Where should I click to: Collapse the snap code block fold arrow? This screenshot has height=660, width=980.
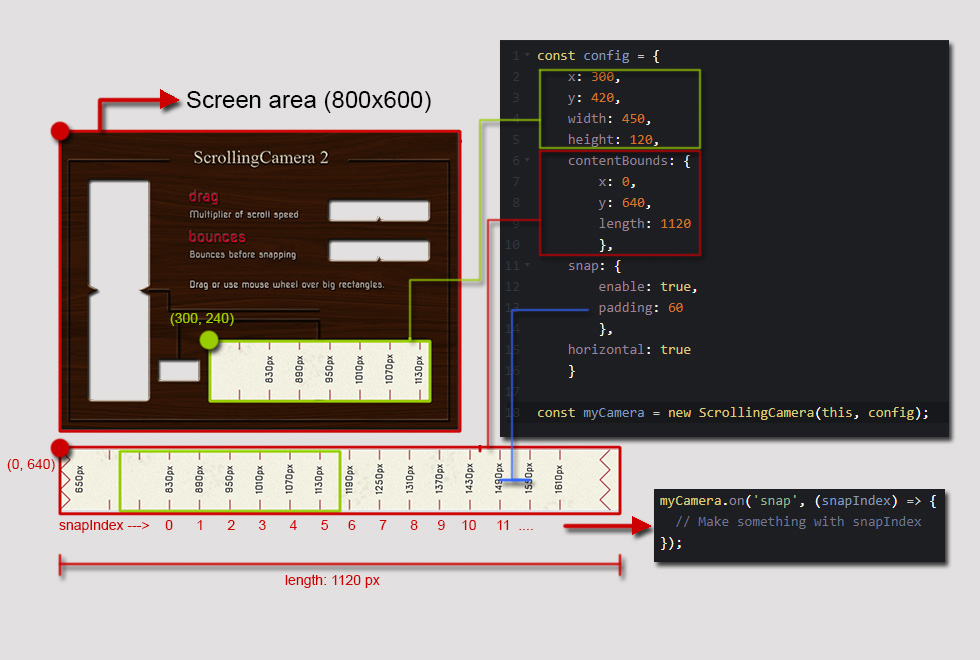tap(527, 266)
